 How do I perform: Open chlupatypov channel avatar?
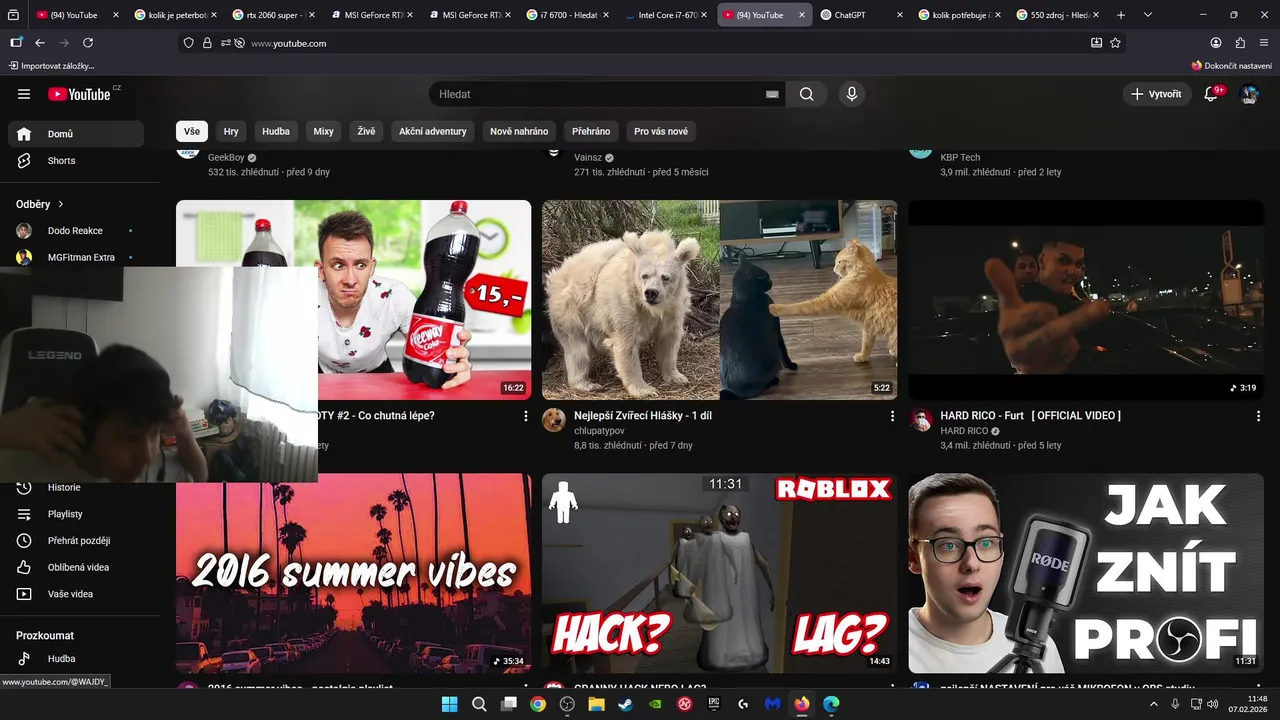coord(554,420)
